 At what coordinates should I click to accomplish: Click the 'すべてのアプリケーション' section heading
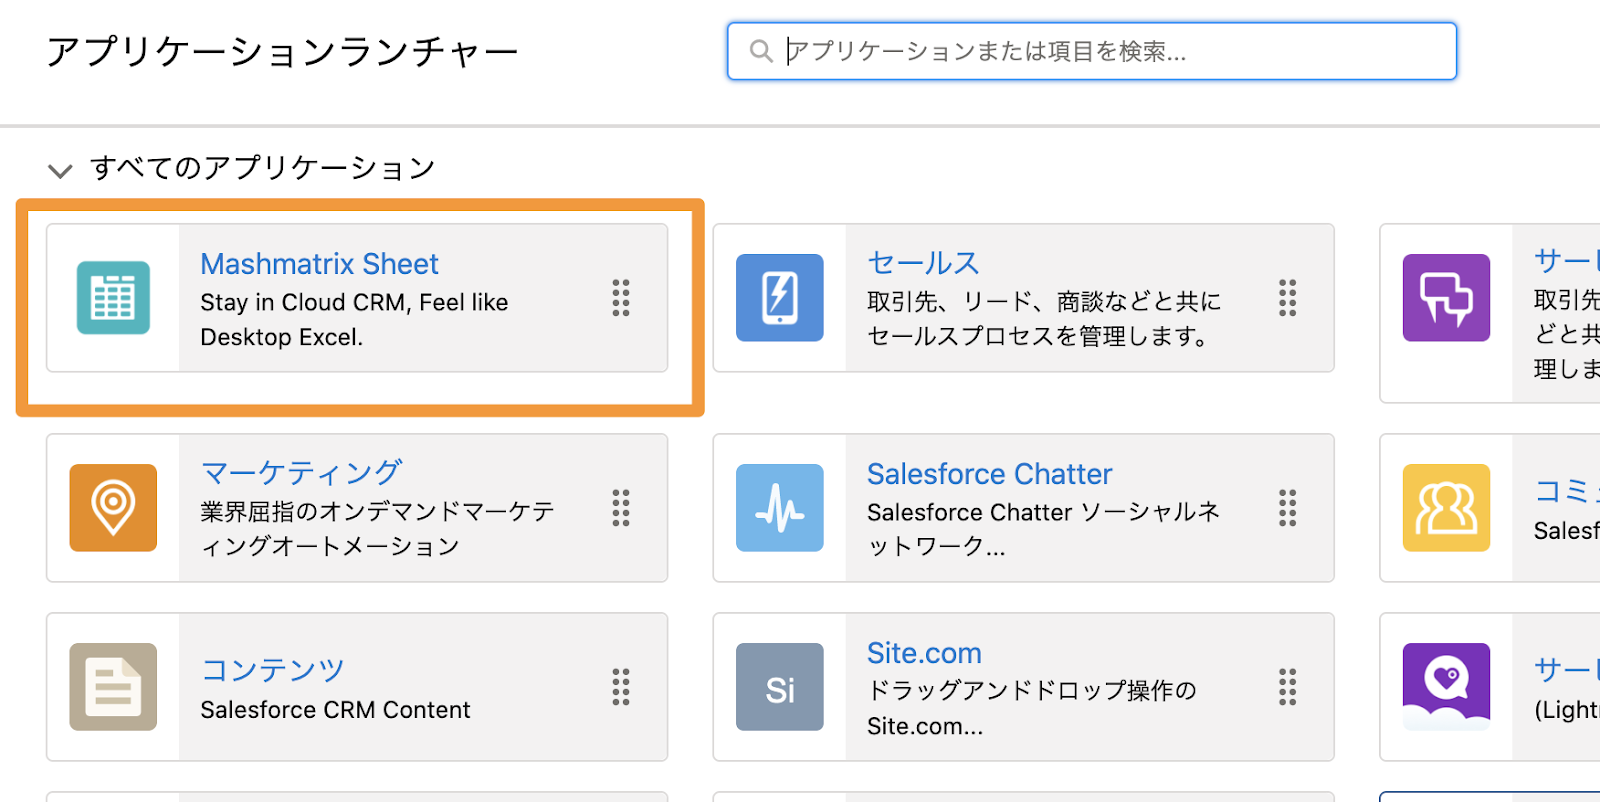pos(263,168)
